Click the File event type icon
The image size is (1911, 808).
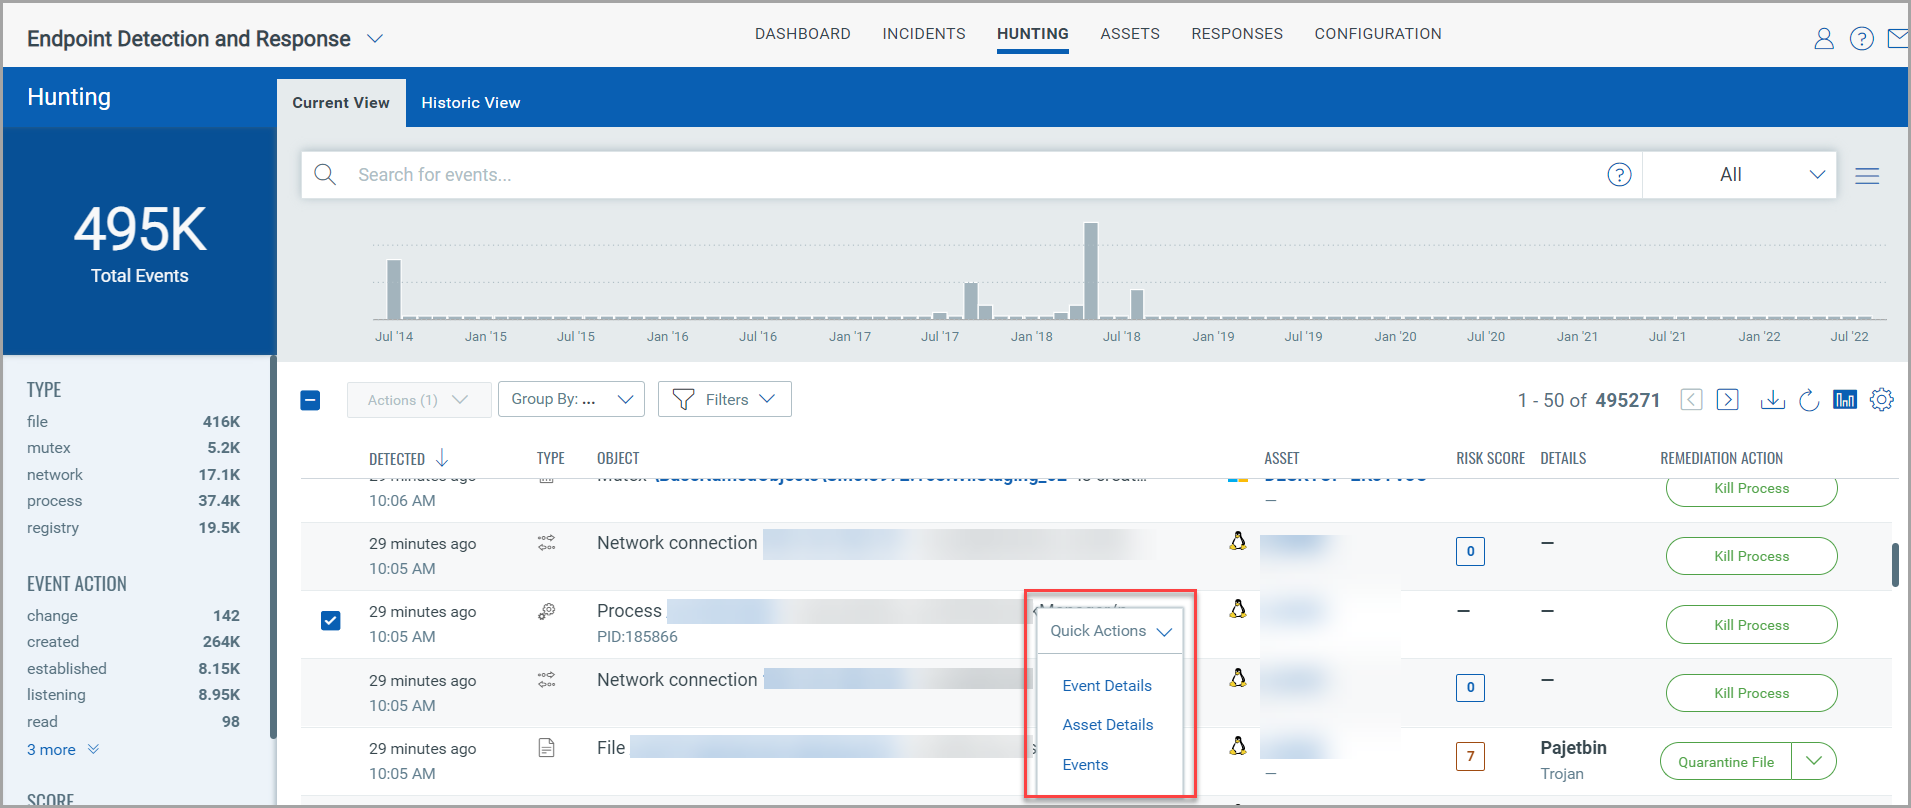coord(546,748)
